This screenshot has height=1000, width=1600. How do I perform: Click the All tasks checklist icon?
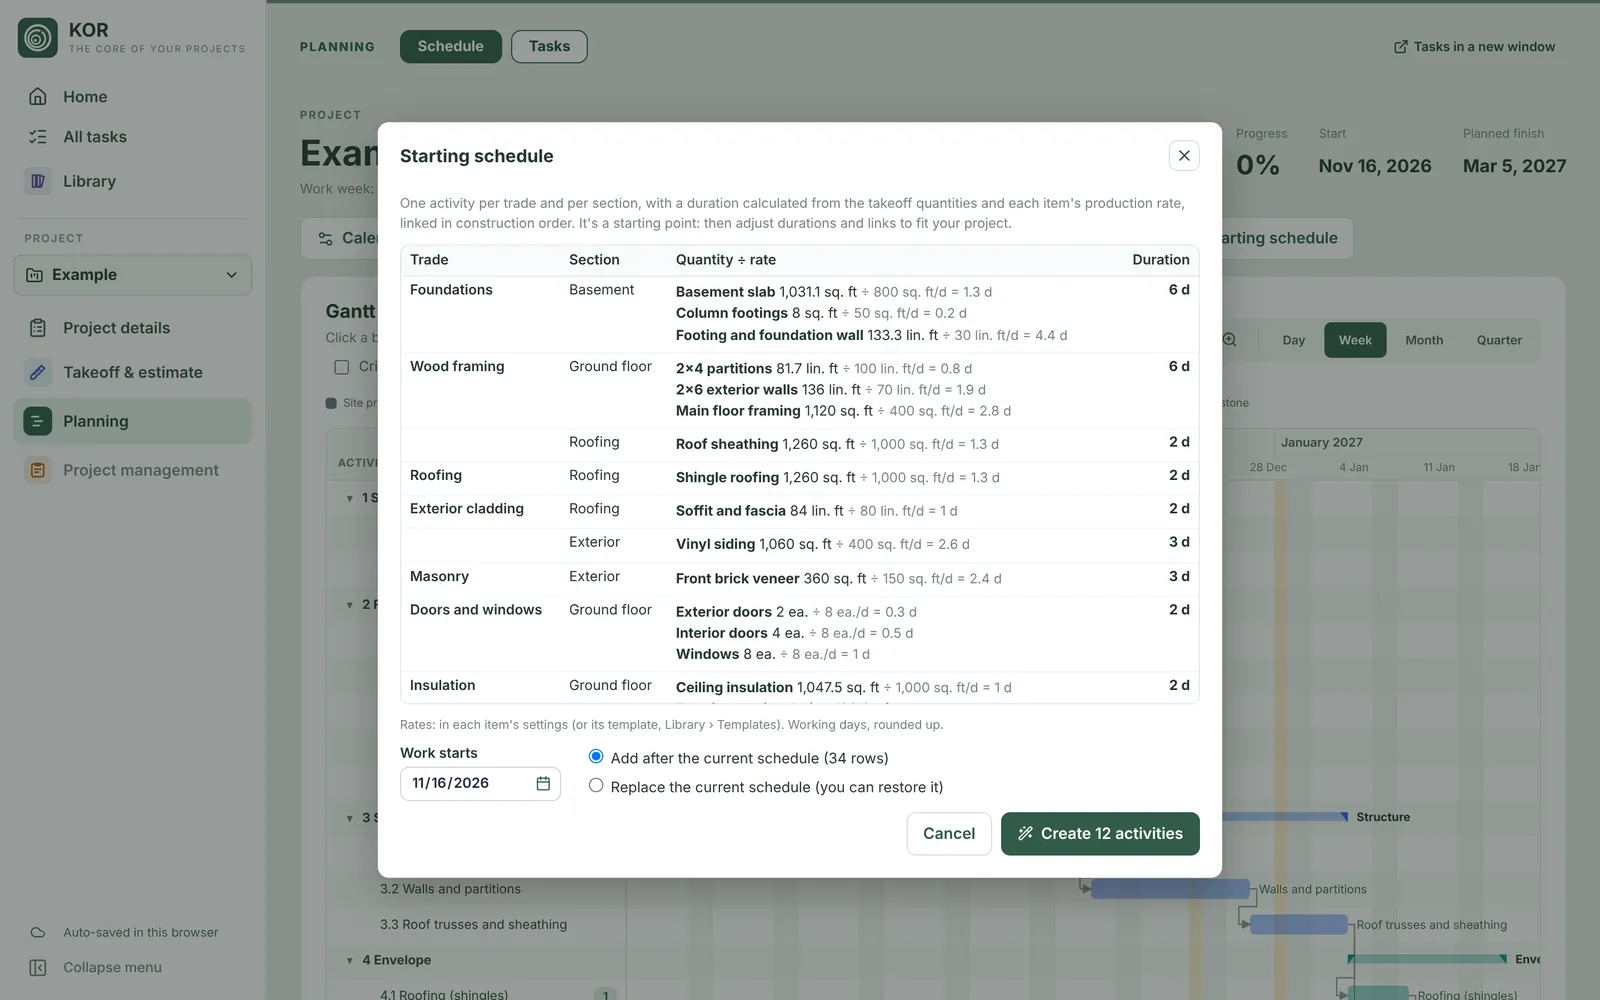point(38,137)
